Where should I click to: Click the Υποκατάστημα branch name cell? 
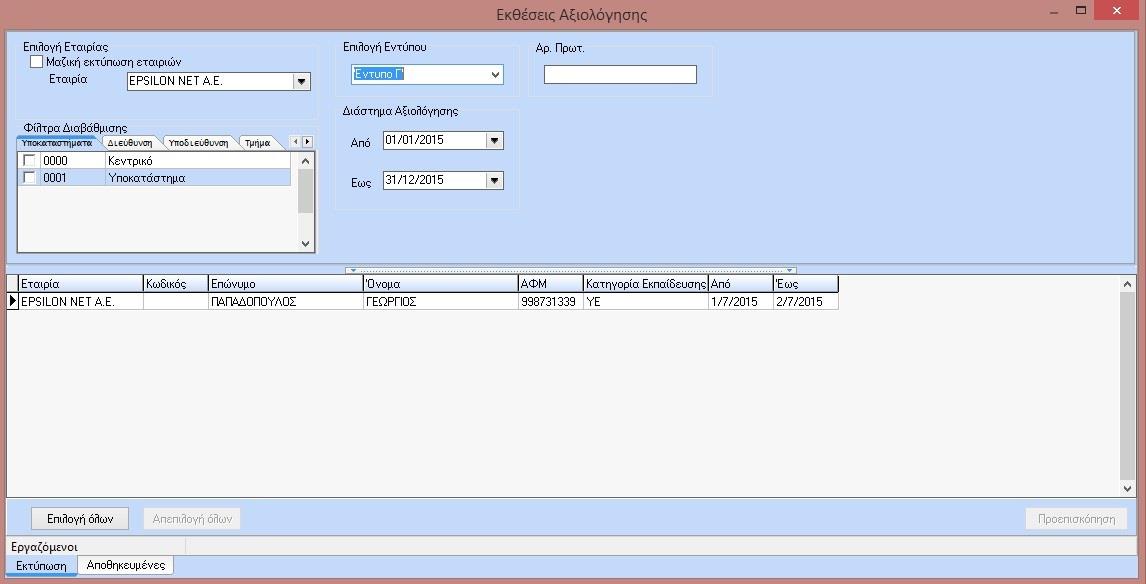198,178
